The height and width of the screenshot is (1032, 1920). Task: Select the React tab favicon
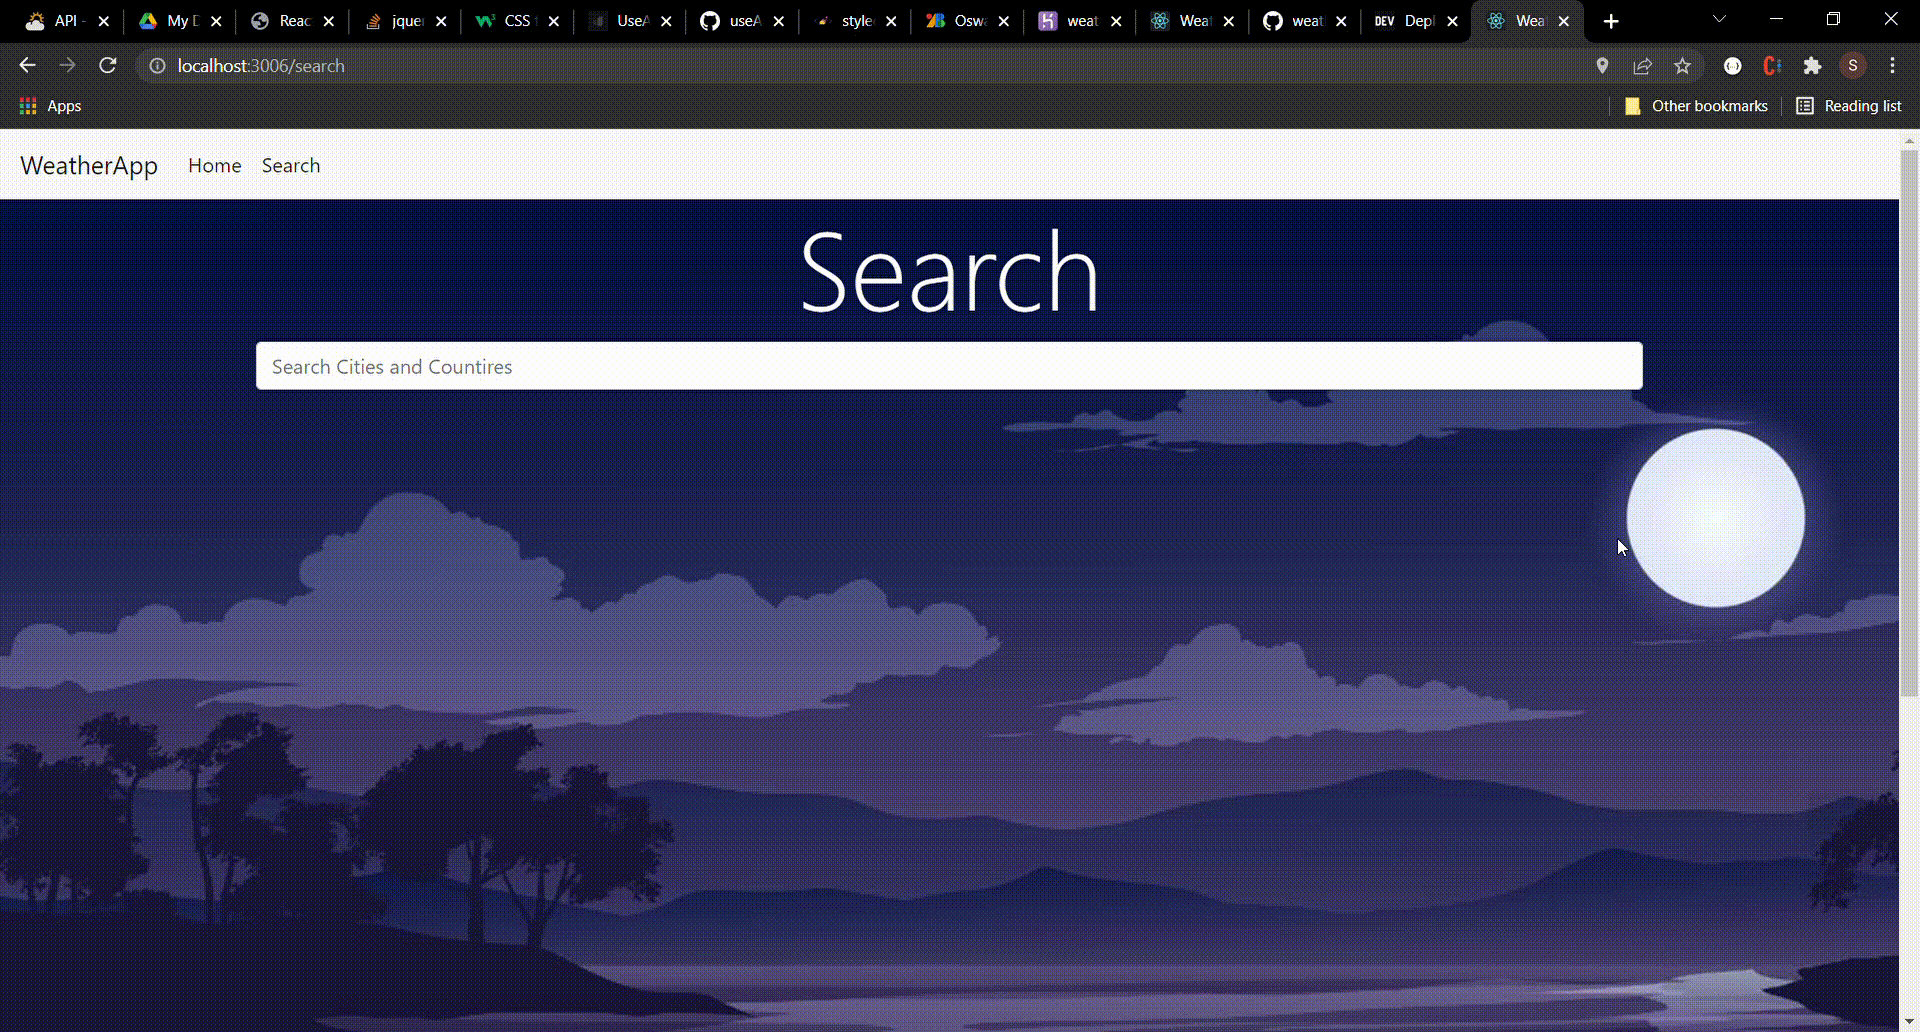click(x=259, y=20)
